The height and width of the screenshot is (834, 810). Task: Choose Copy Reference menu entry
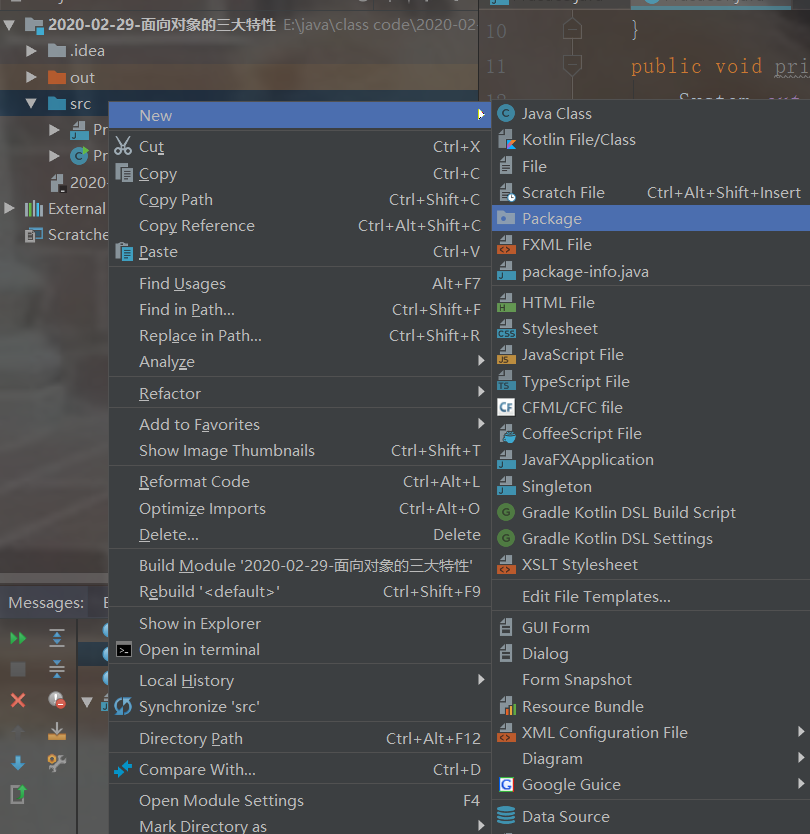pyautogui.click(x=299, y=226)
